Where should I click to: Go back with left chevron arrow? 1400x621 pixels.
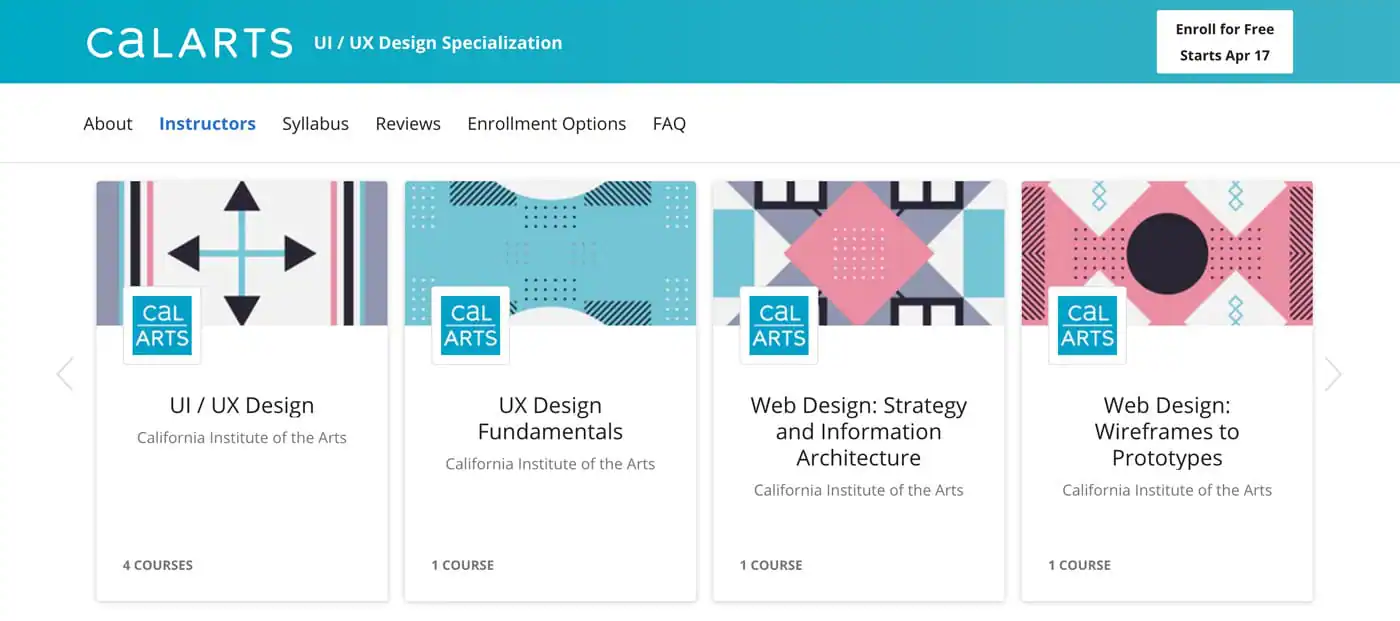[65, 373]
